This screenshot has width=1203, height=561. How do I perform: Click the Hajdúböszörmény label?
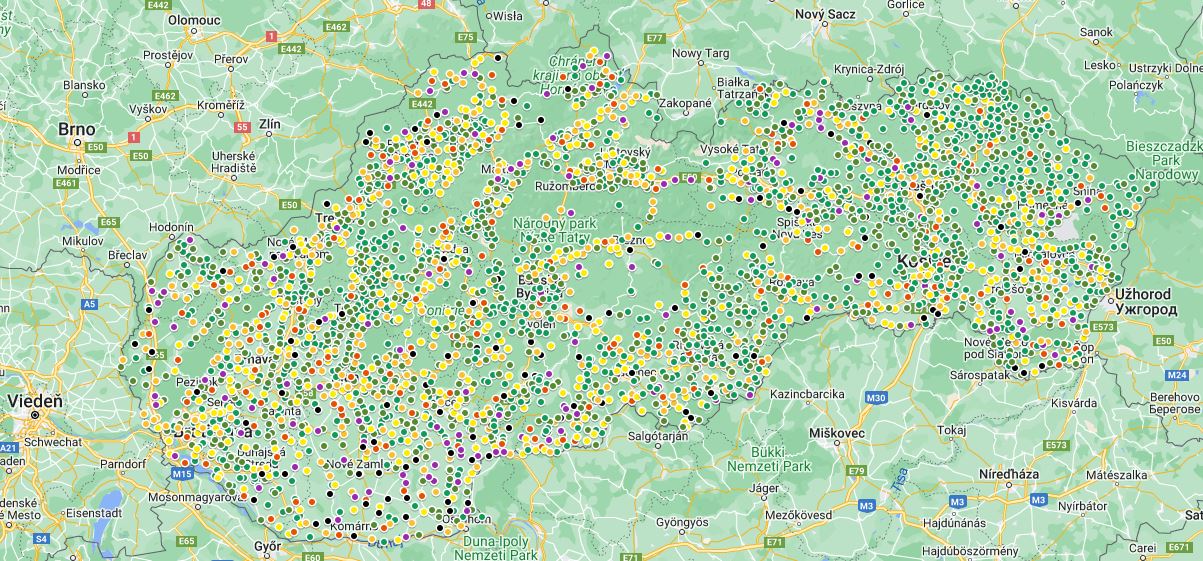point(970,550)
